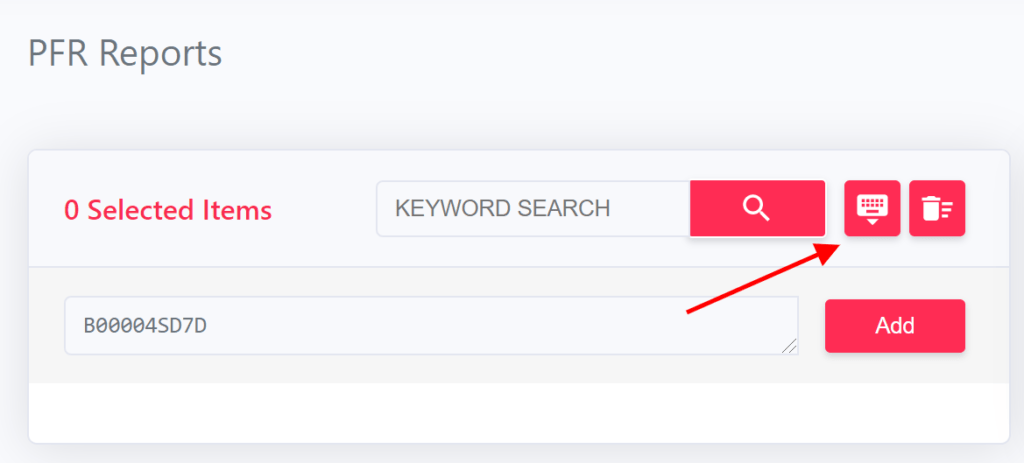1024x463 pixels.
Task: Hide the ASIN entry row via keyboard icon
Action: (872, 208)
